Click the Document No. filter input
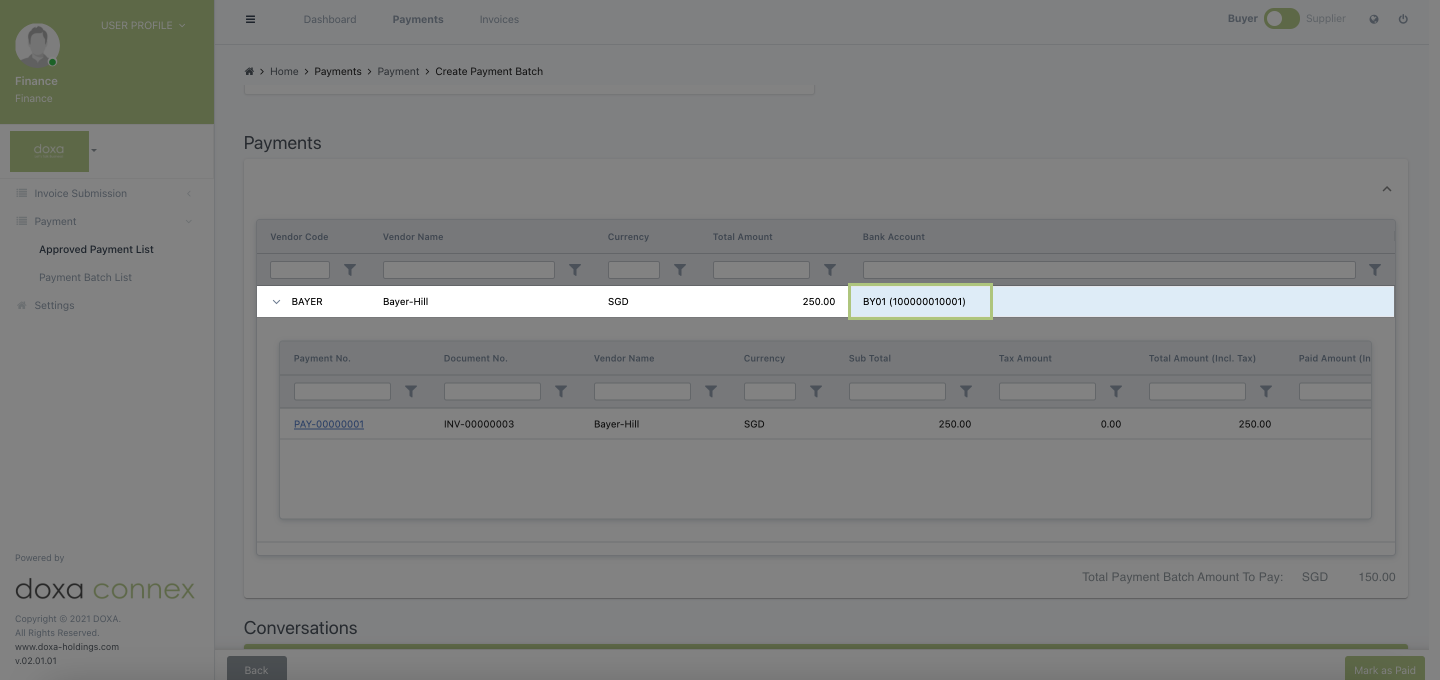Viewport: 1440px width, 680px height. pos(492,392)
